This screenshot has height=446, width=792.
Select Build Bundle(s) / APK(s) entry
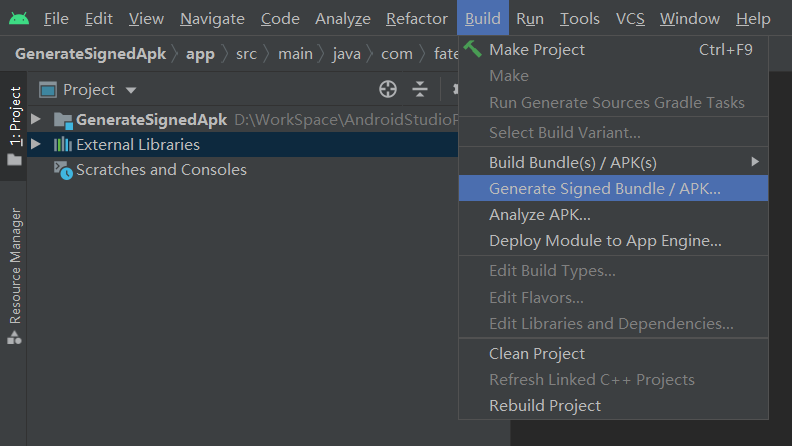pos(613,163)
